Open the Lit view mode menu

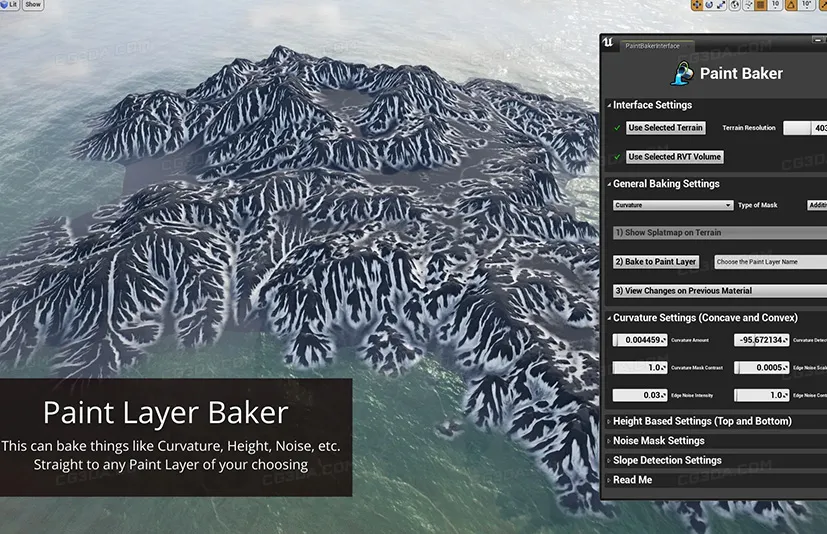(x=10, y=5)
